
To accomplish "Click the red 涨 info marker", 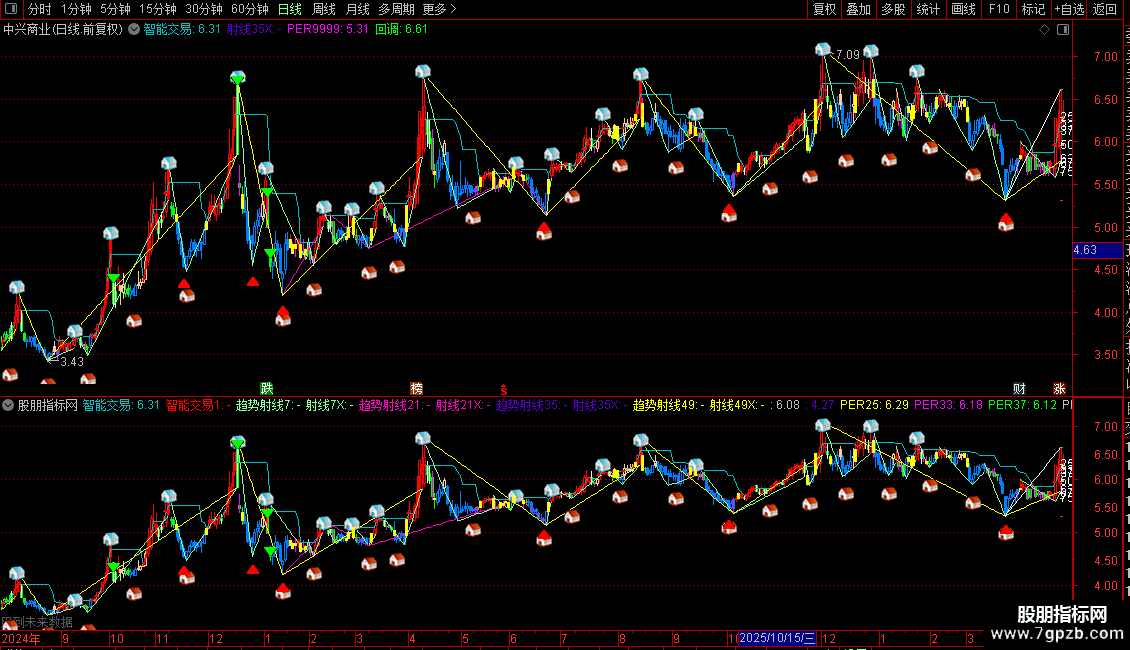I will click(x=1059, y=388).
